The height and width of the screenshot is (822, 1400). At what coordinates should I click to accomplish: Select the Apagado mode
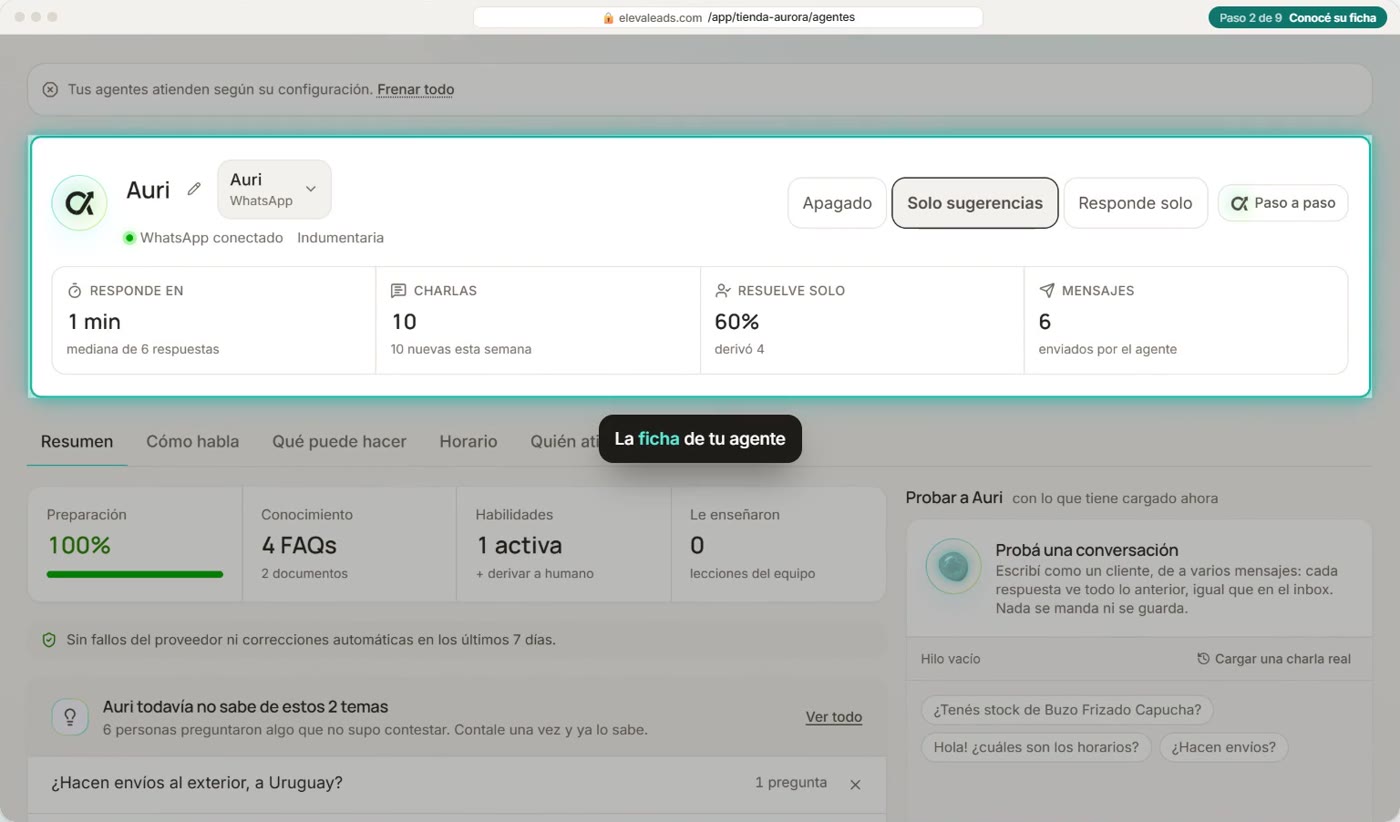coord(837,203)
